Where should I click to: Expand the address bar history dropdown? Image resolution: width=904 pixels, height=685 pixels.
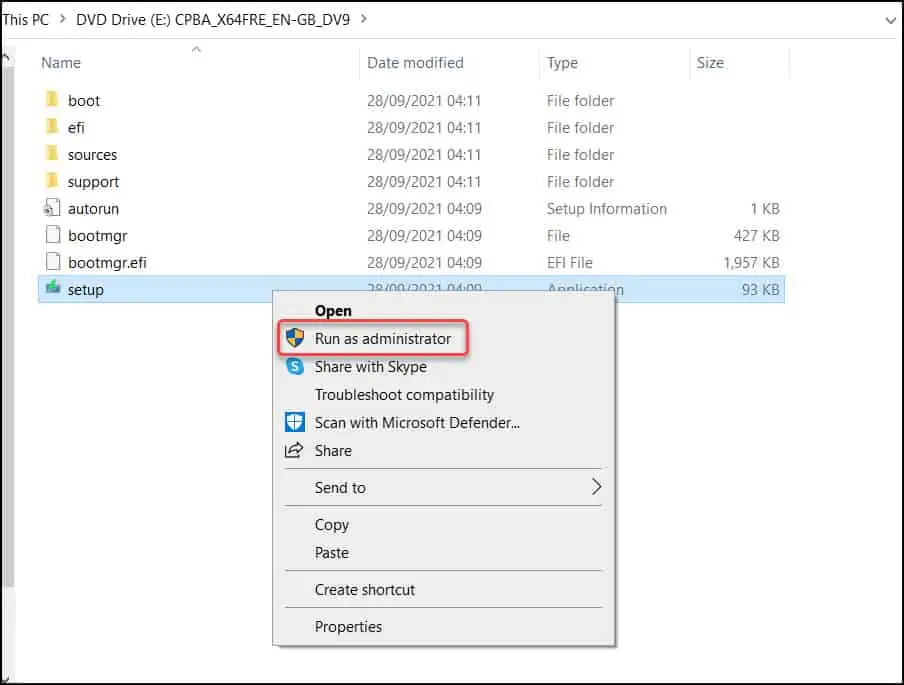[890, 20]
